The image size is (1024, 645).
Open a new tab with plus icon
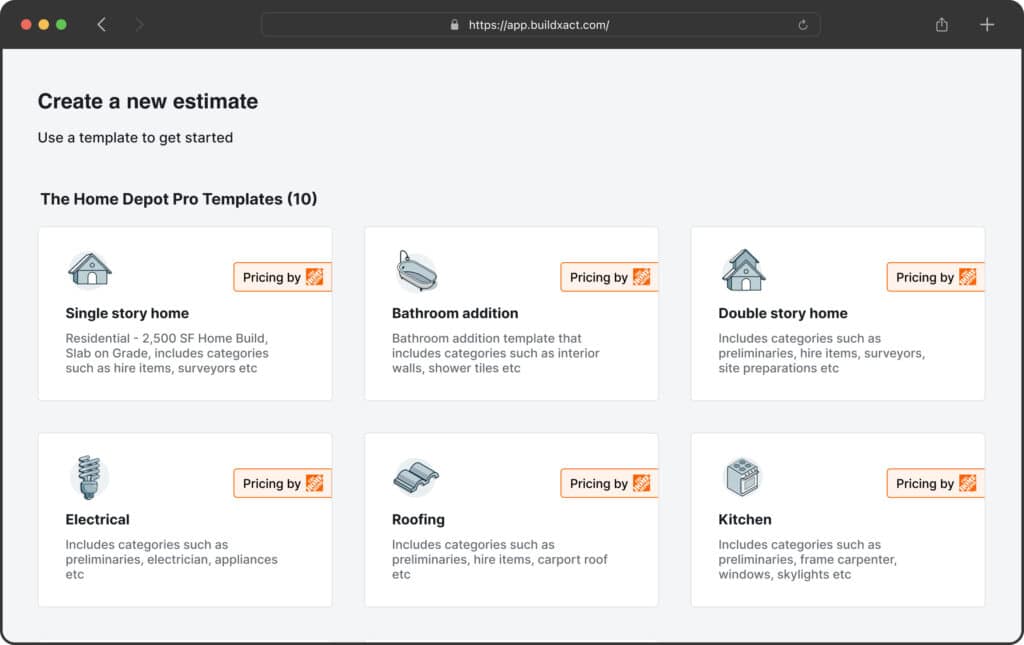click(x=987, y=25)
